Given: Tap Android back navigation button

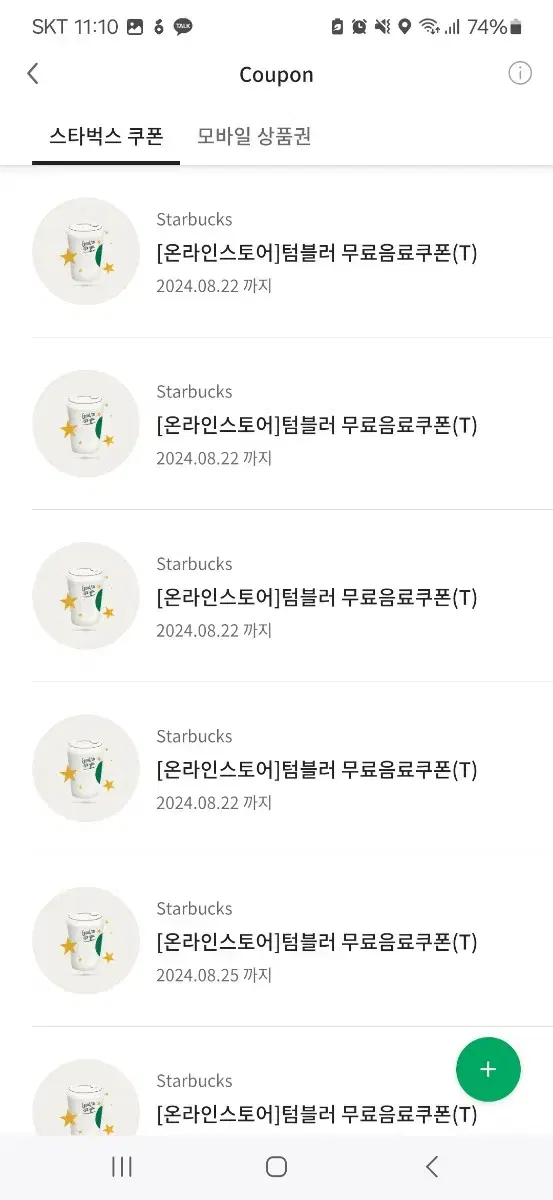Looking at the screenshot, I should click(432, 1166).
